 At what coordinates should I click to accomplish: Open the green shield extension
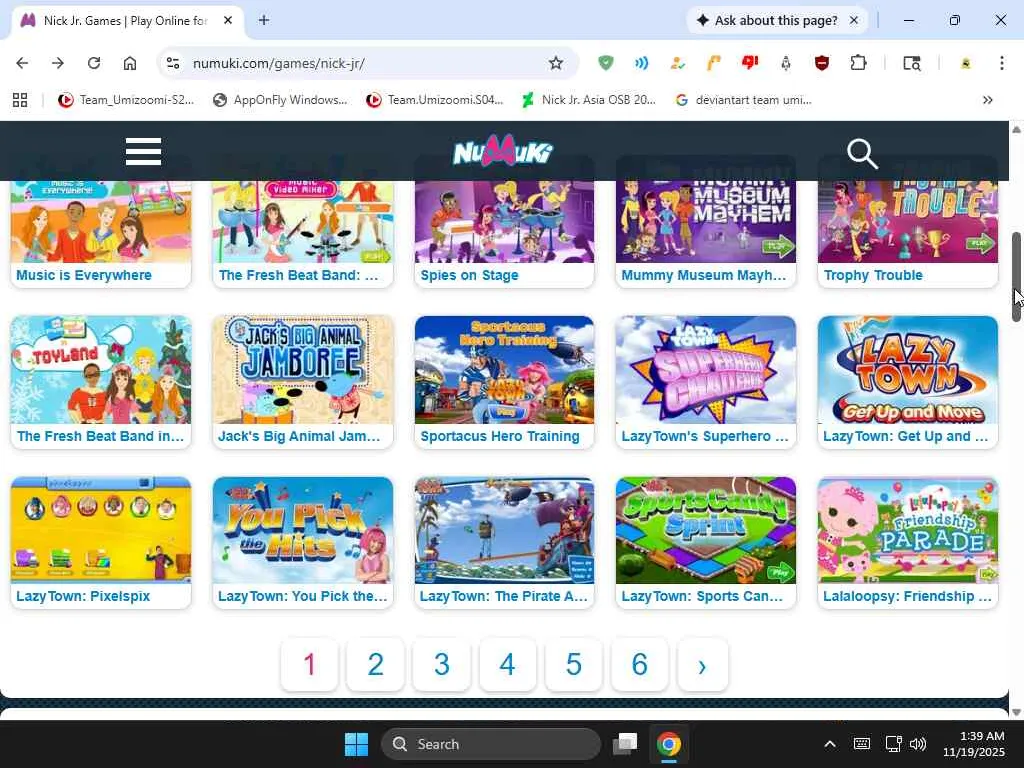pos(606,63)
